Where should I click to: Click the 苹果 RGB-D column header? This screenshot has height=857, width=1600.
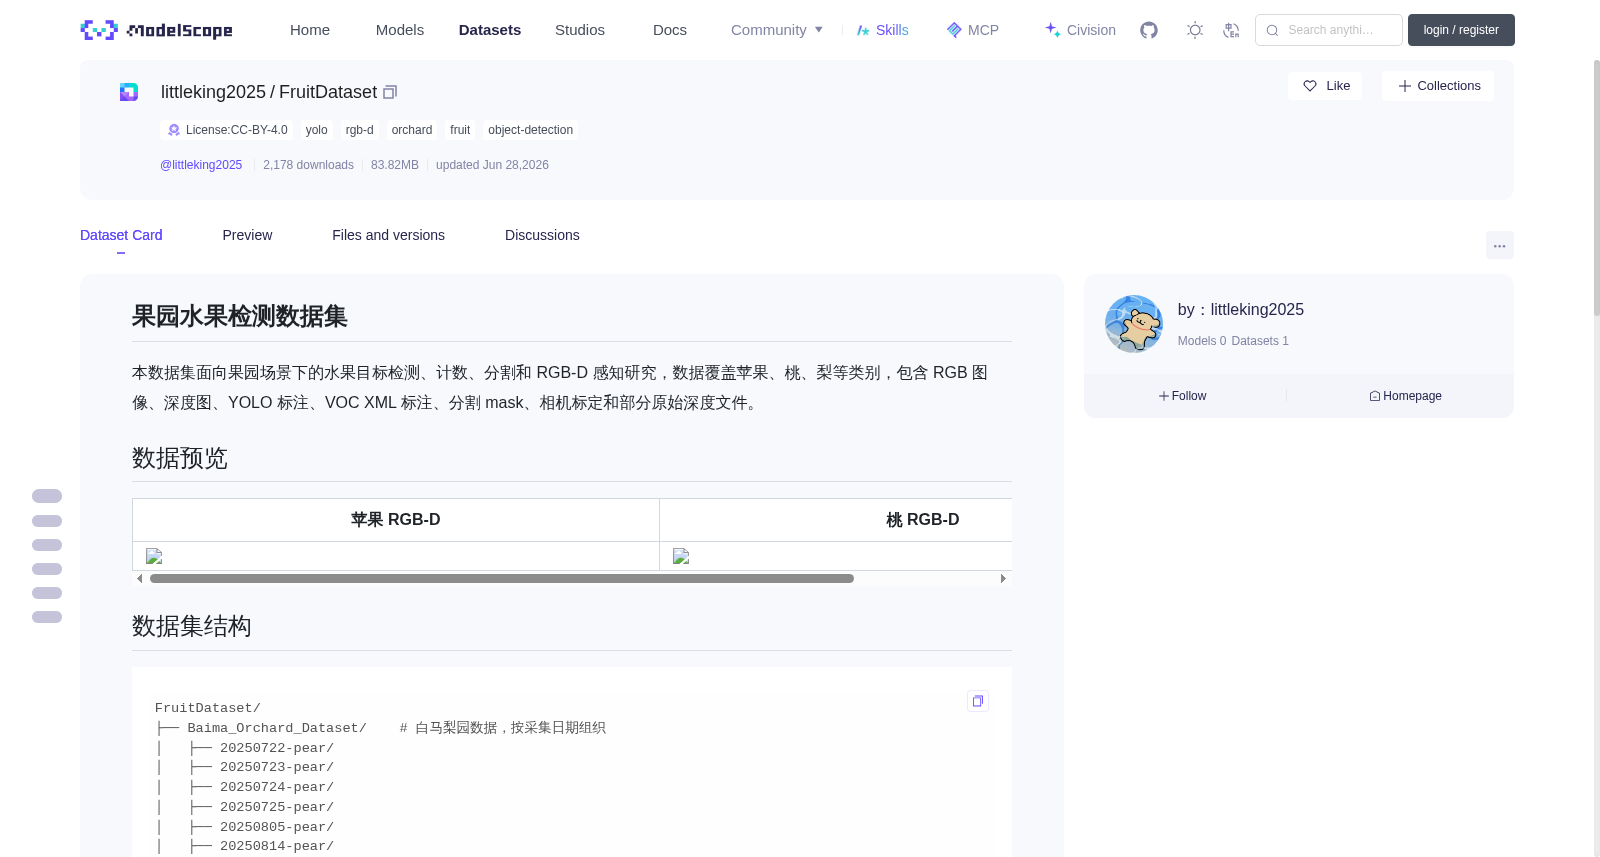click(x=396, y=520)
